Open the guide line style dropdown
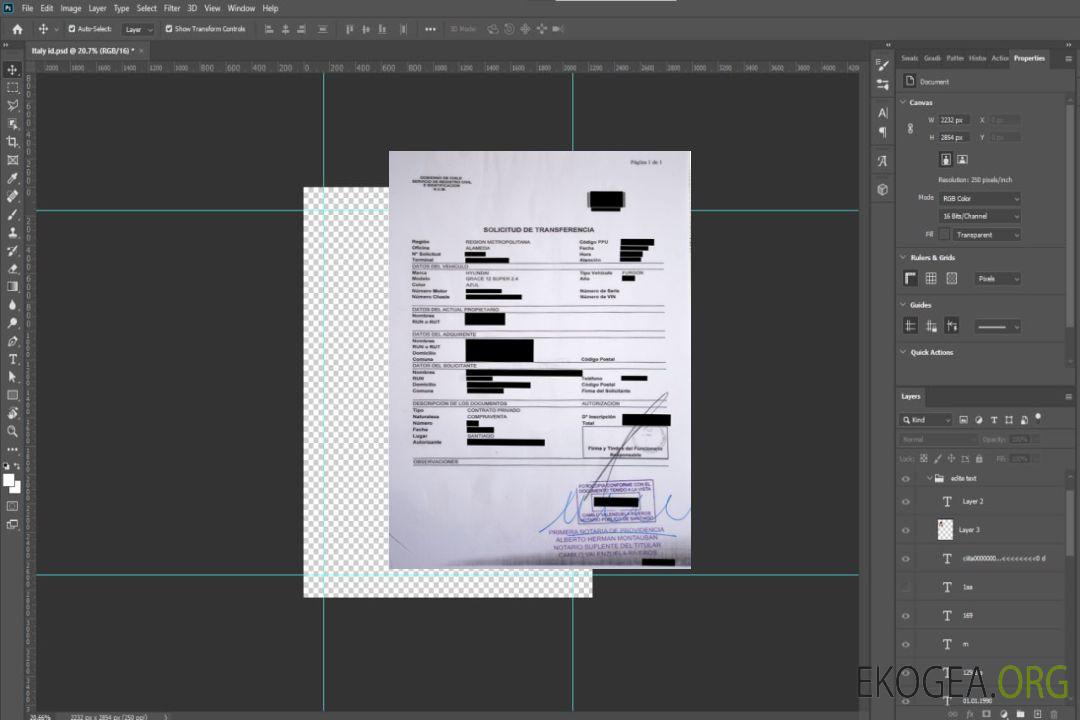The image size is (1080, 720). click(x=997, y=327)
